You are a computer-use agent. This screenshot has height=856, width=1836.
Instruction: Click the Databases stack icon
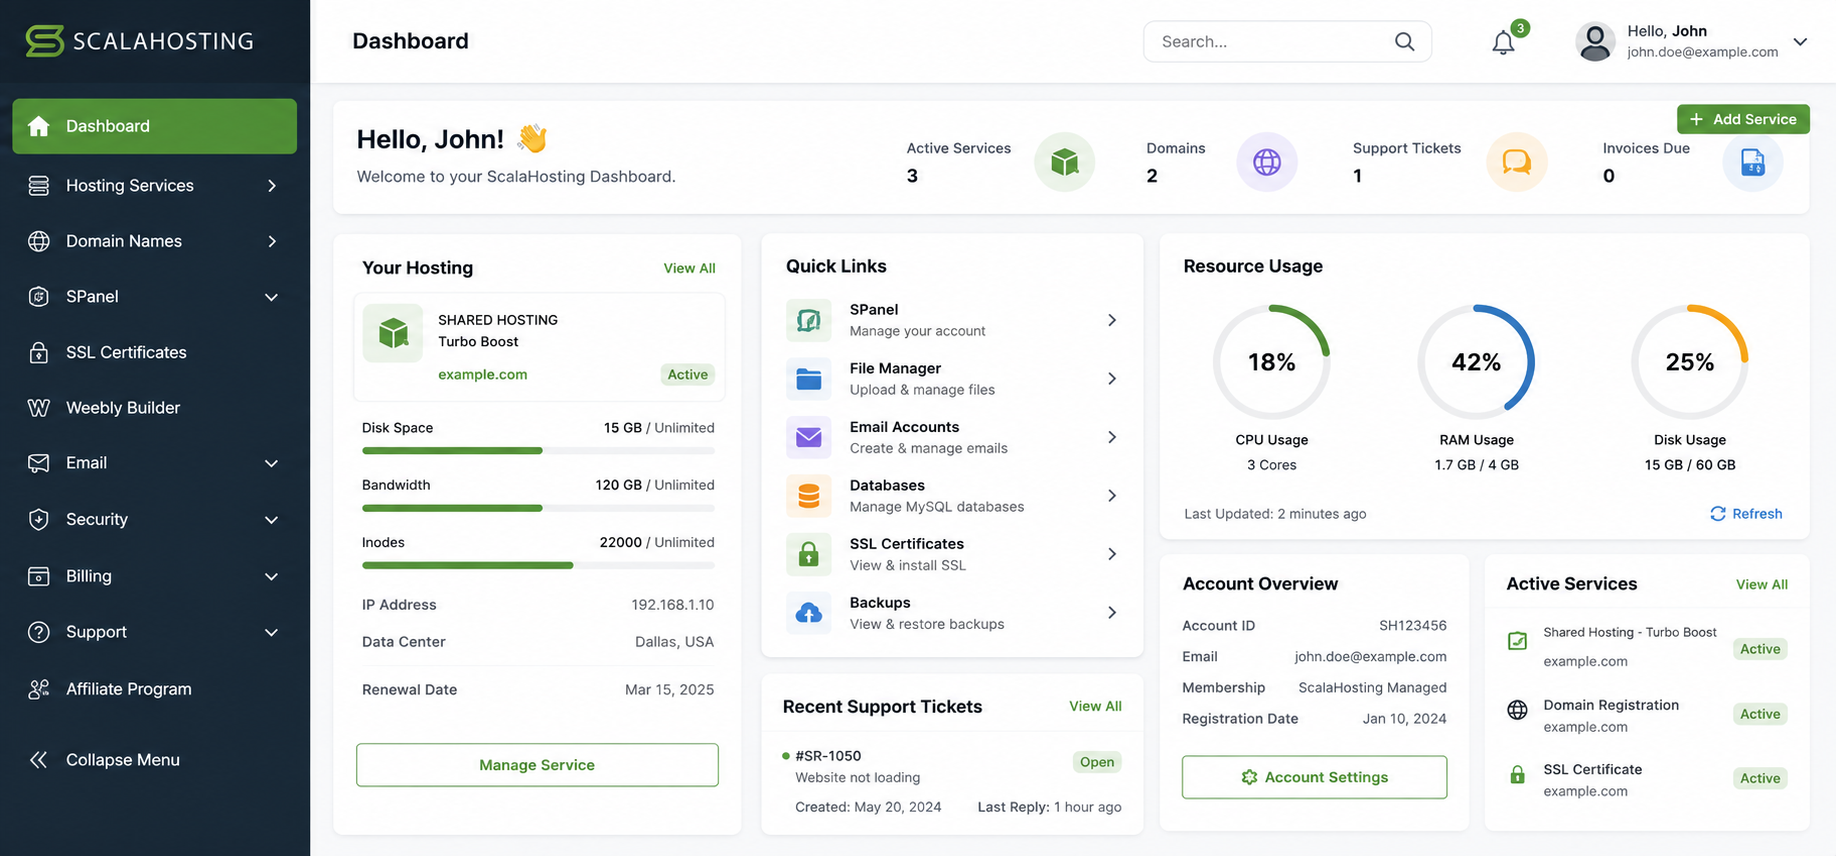[x=808, y=496]
